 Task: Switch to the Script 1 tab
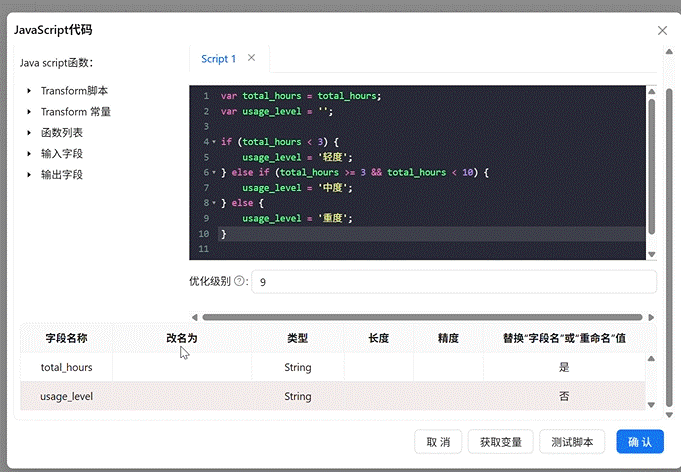218,59
